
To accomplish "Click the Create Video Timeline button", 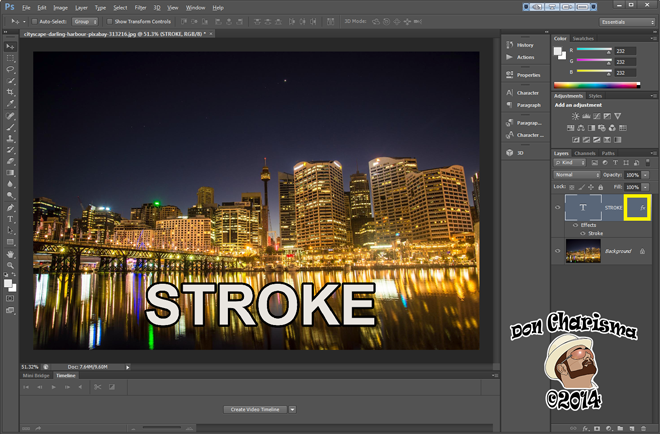I will point(255,409).
